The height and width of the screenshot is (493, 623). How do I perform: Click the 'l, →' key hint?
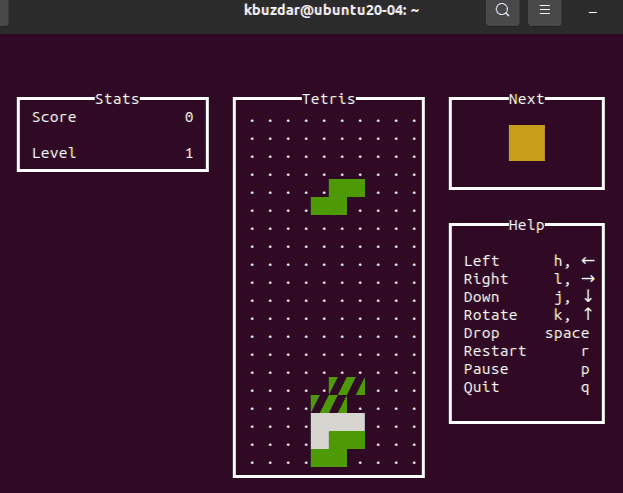point(575,279)
